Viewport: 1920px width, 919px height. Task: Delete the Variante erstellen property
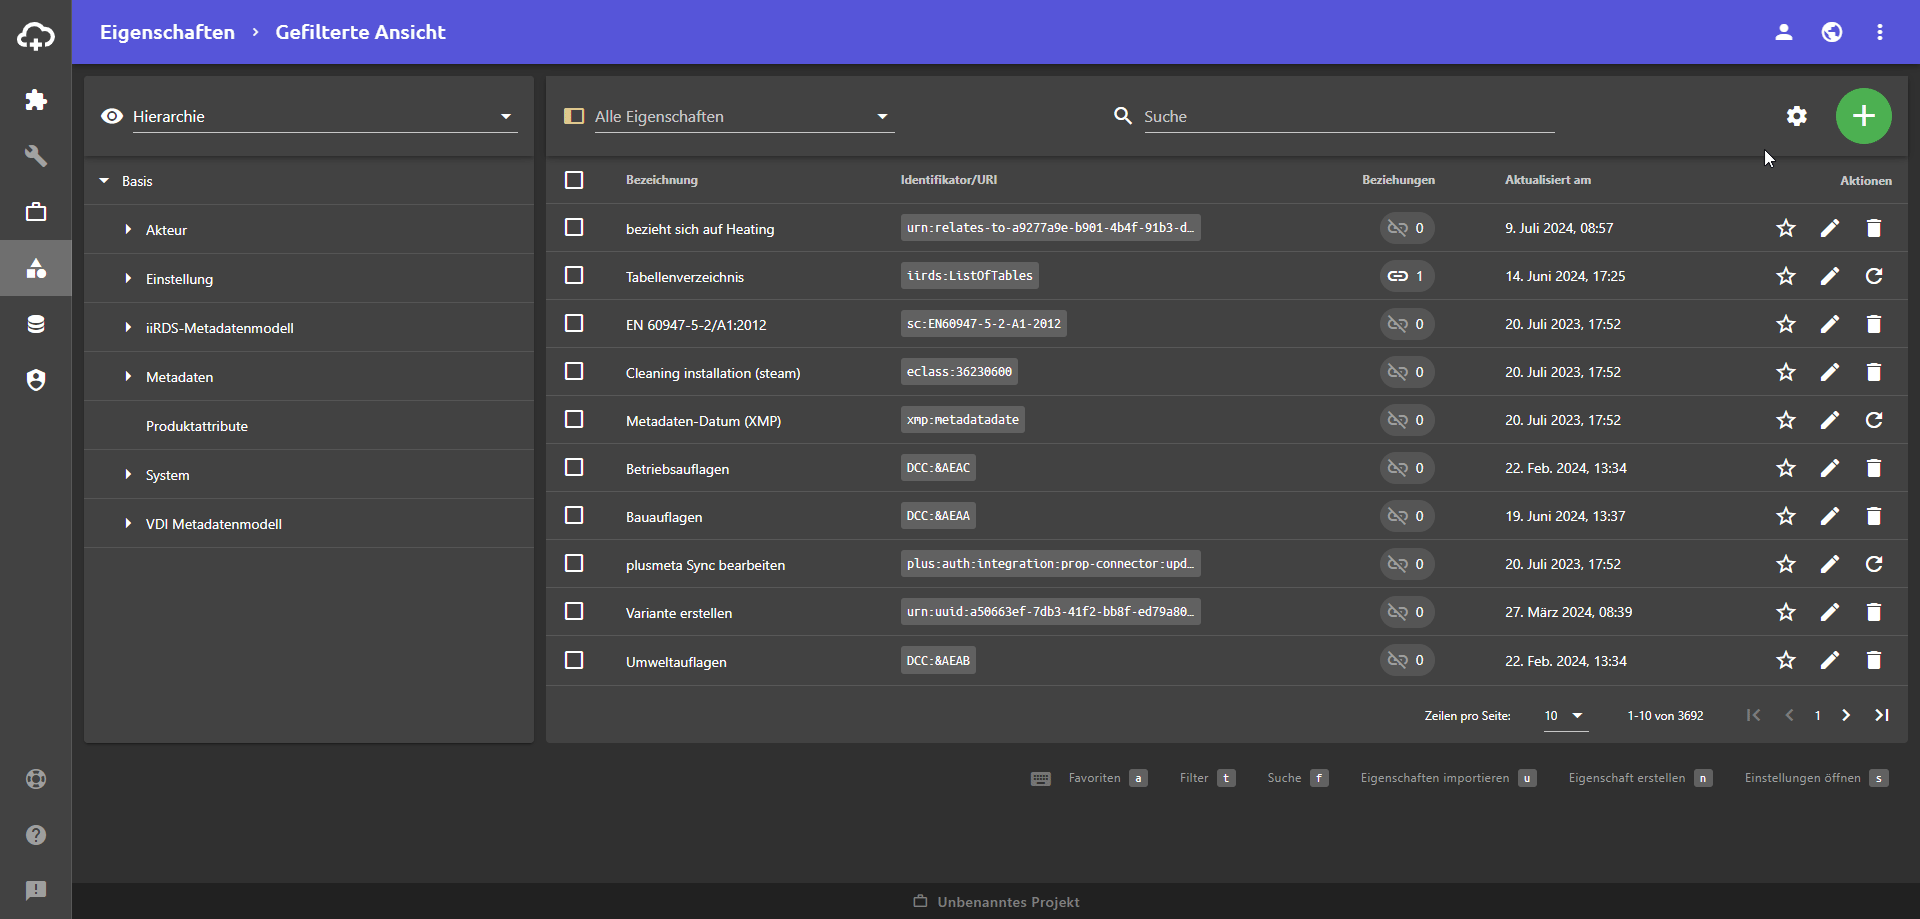[x=1874, y=612]
